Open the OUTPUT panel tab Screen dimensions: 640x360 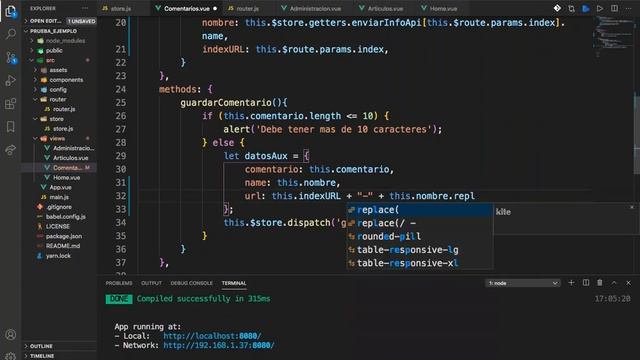(151, 283)
